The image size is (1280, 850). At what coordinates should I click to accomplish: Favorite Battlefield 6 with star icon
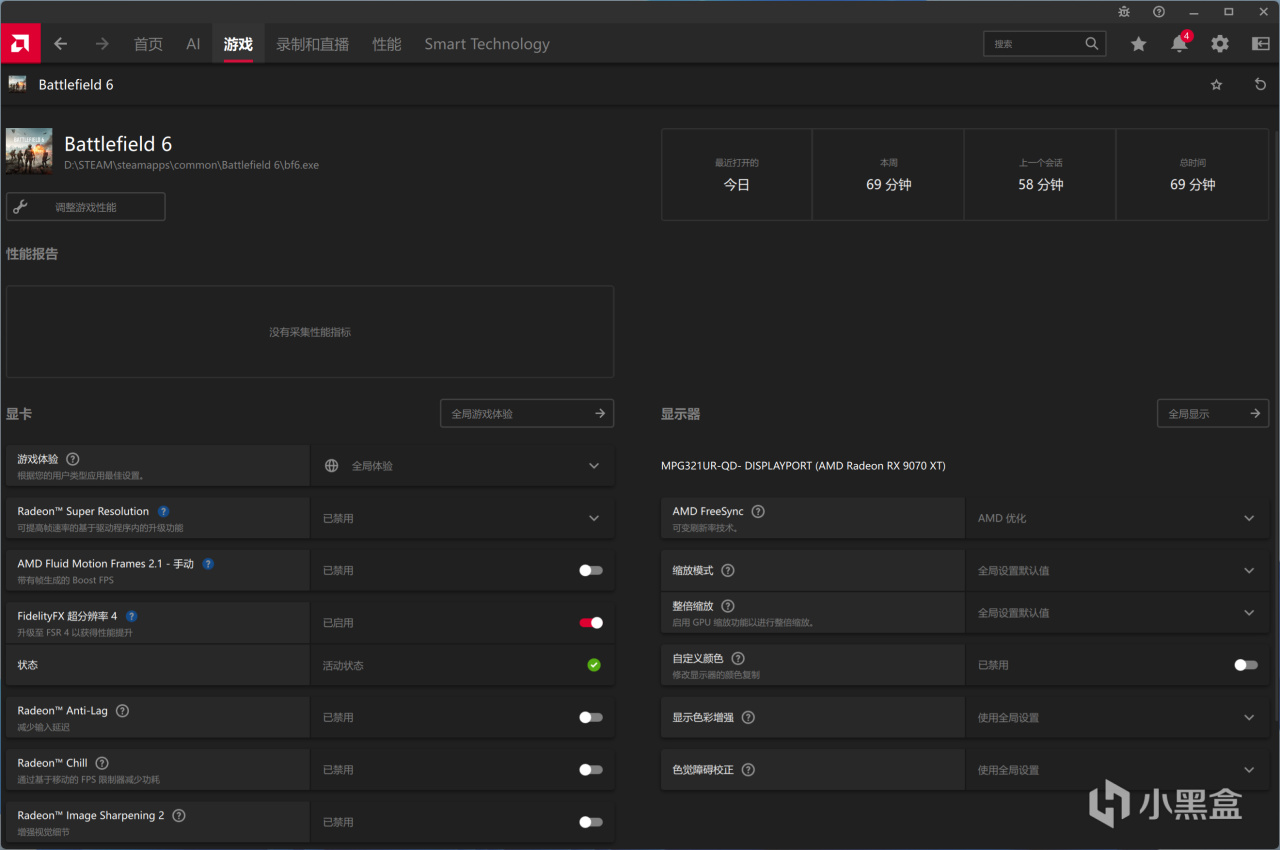tap(1217, 85)
